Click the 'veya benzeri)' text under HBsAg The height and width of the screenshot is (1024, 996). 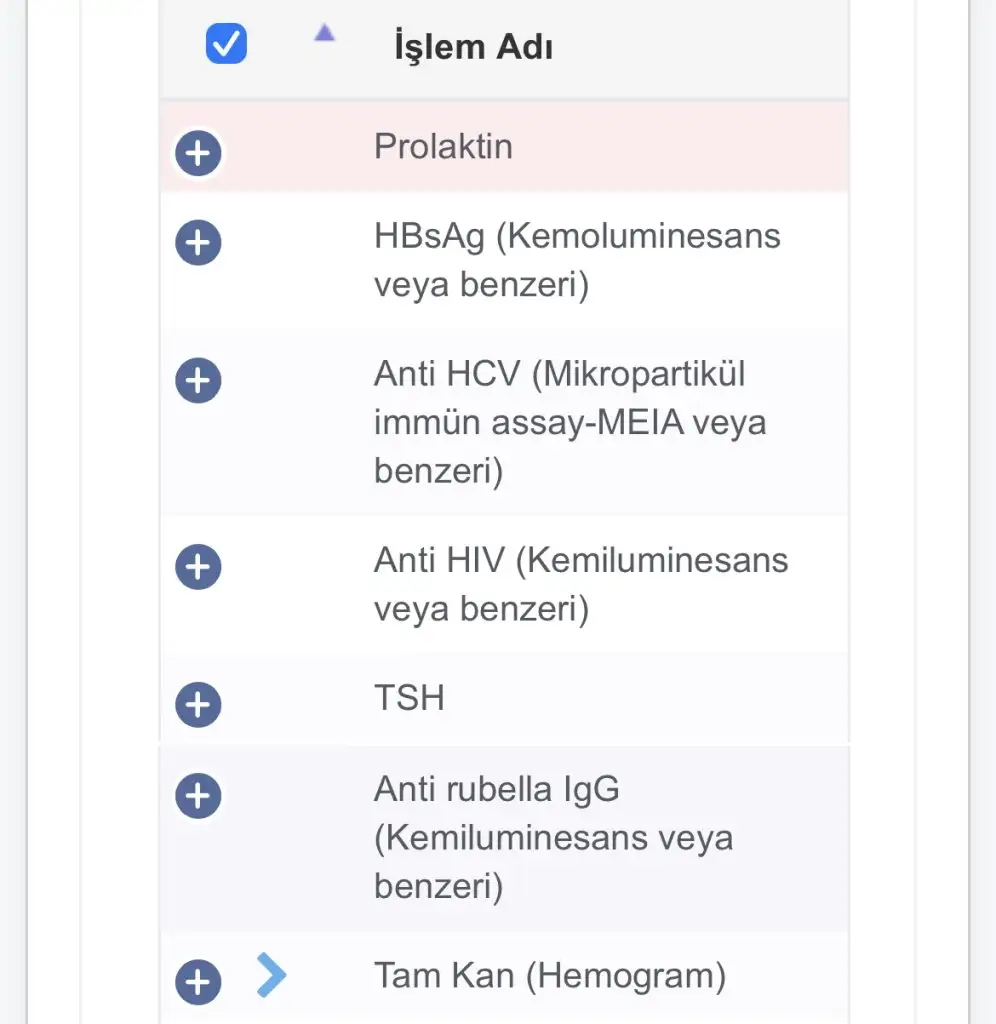(x=481, y=285)
